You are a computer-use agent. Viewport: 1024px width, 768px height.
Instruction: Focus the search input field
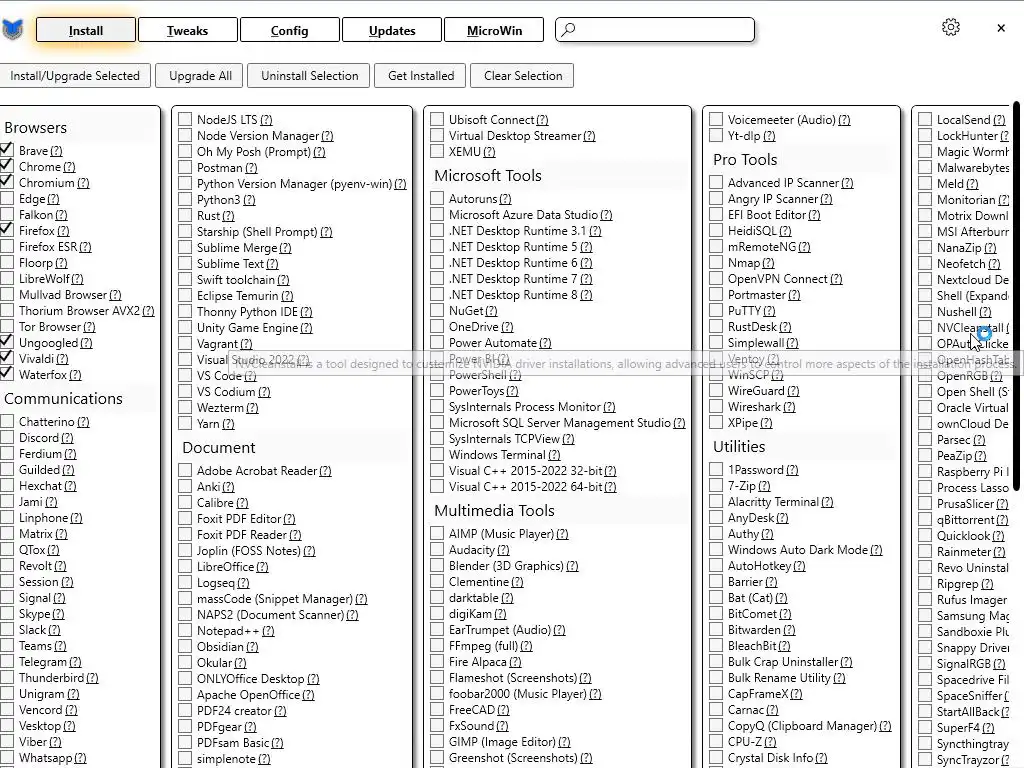[x=655, y=29]
